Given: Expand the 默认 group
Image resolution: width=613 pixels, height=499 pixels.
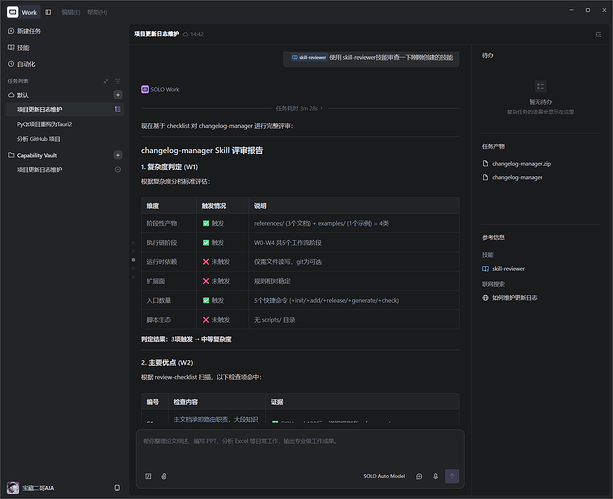Looking at the screenshot, I should point(18,95).
